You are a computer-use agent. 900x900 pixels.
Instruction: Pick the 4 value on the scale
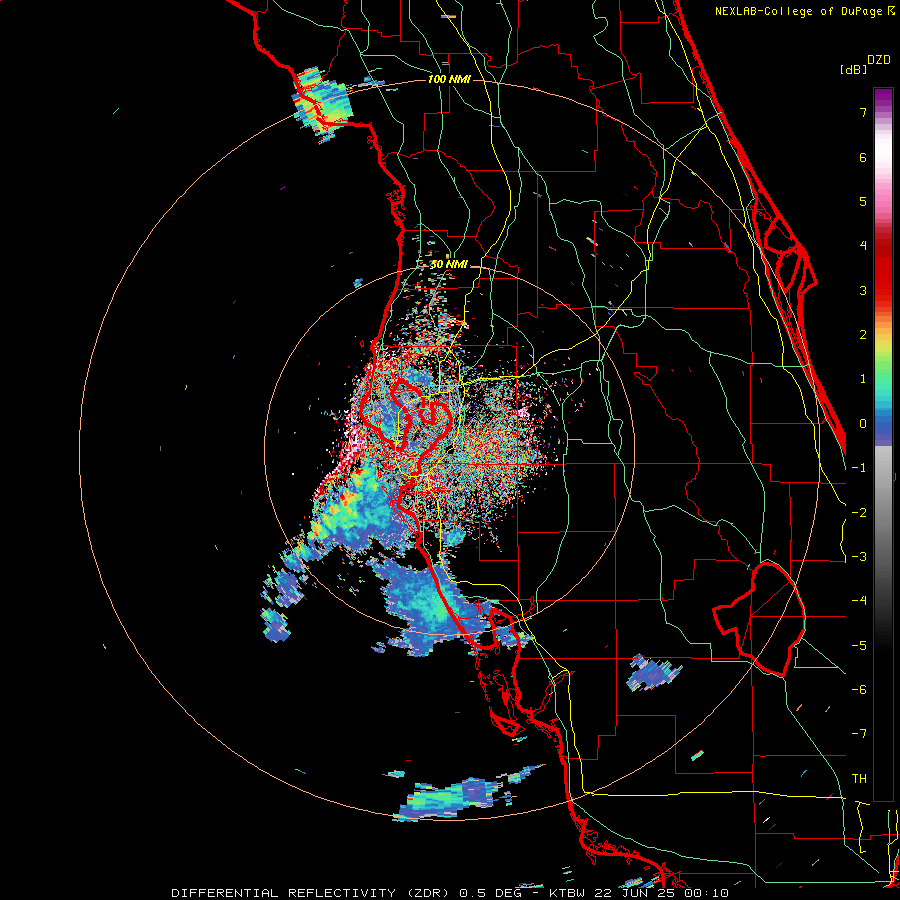click(x=863, y=246)
